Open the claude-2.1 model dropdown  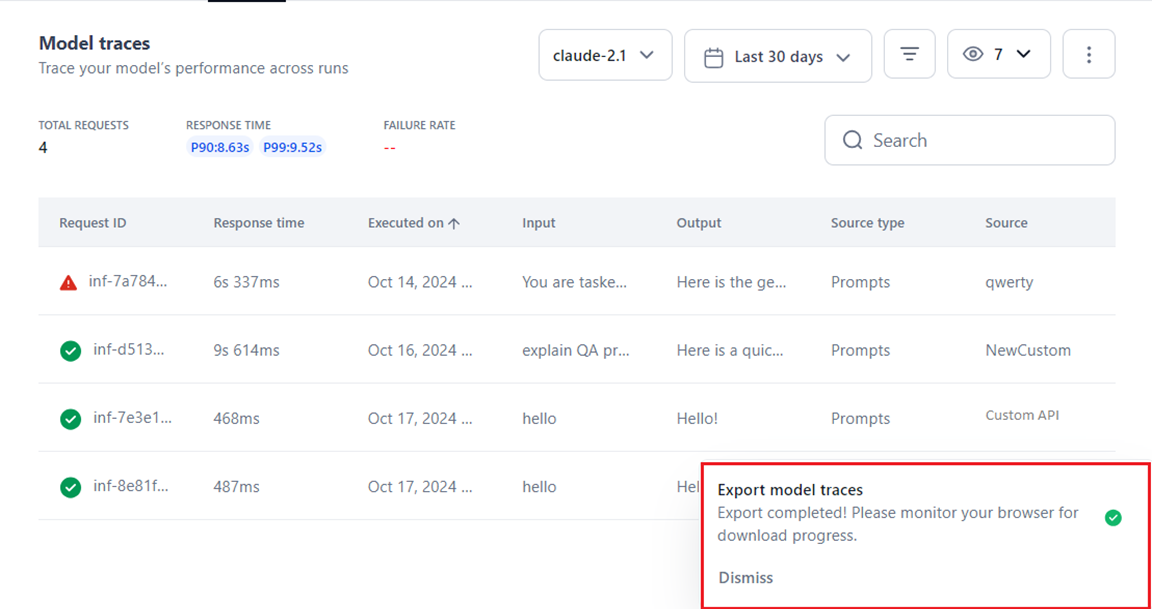point(604,55)
